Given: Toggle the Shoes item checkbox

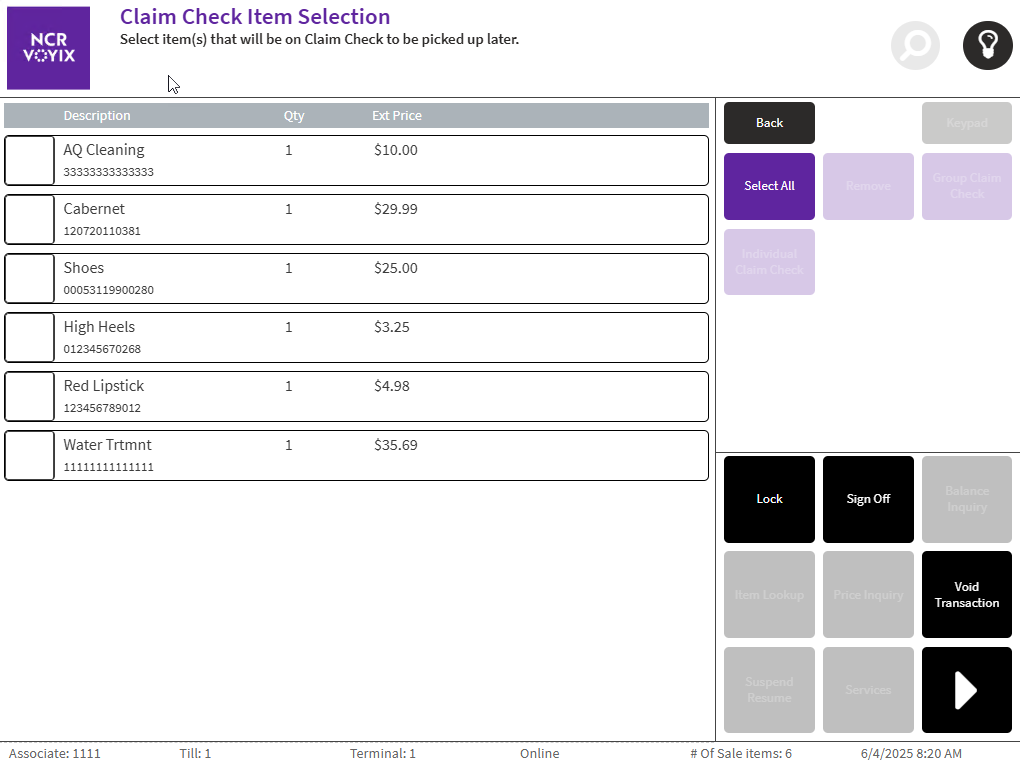Looking at the screenshot, I should pos(29,278).
